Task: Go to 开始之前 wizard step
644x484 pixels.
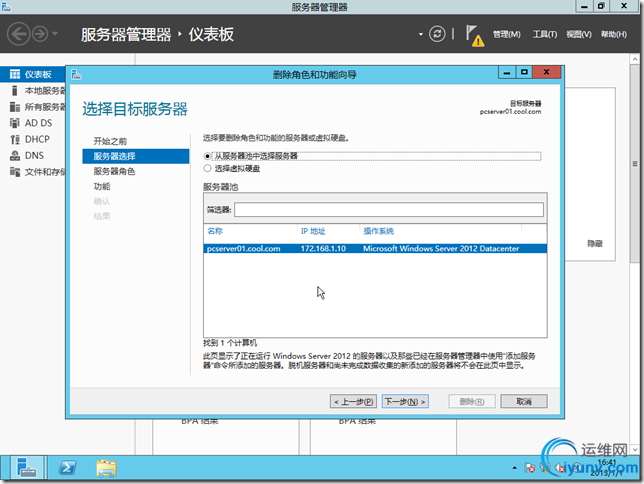Action: tap(110, 141)
